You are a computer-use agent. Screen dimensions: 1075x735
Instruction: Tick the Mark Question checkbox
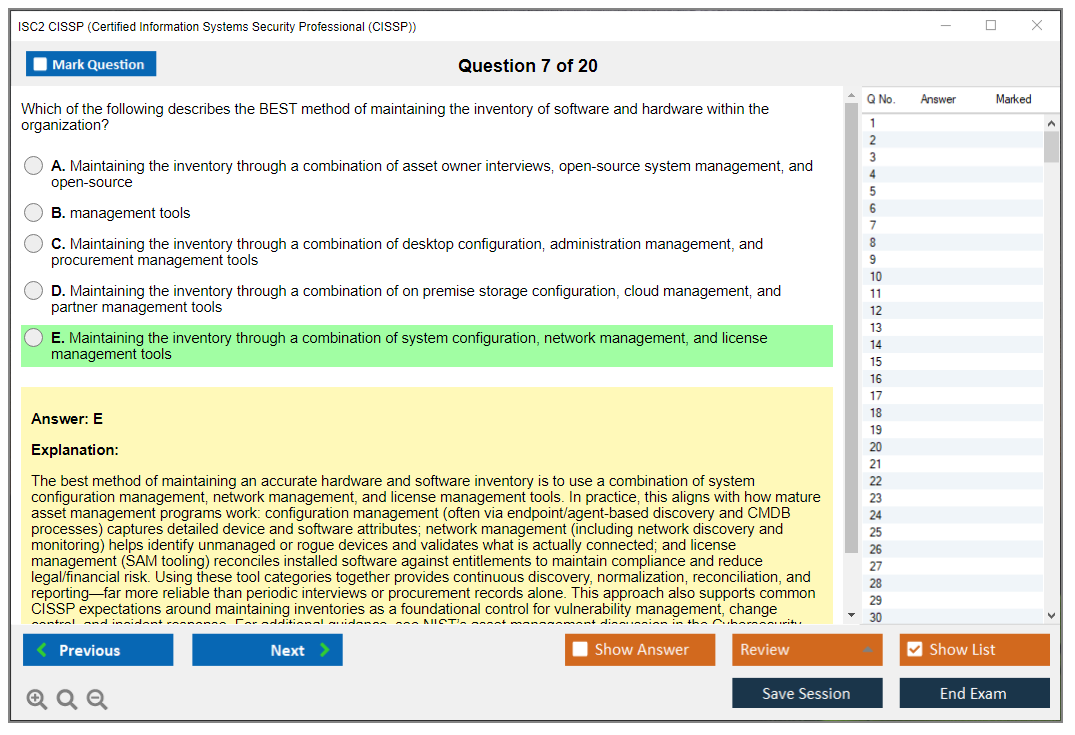pyautogui.click(x=40, y=64)
